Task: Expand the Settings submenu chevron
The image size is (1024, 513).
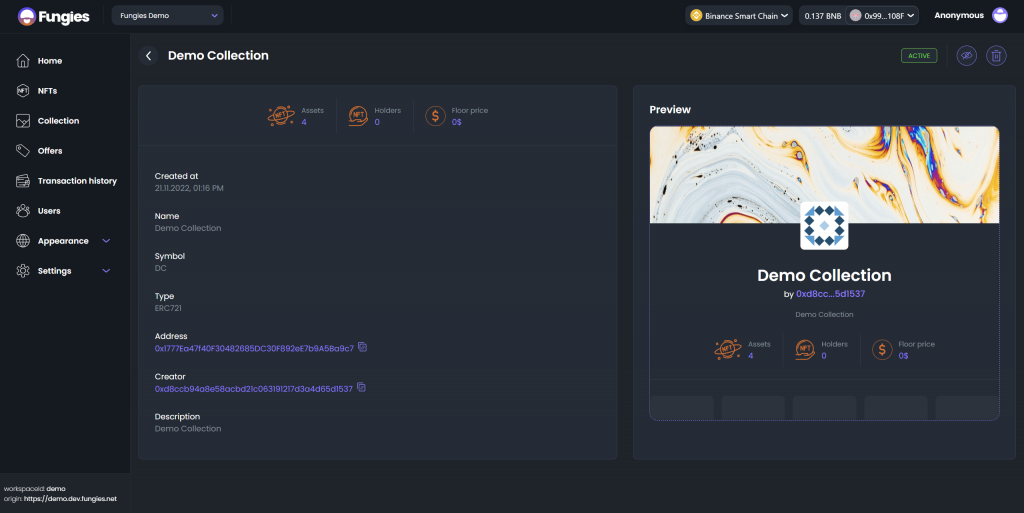Action: 106,271
